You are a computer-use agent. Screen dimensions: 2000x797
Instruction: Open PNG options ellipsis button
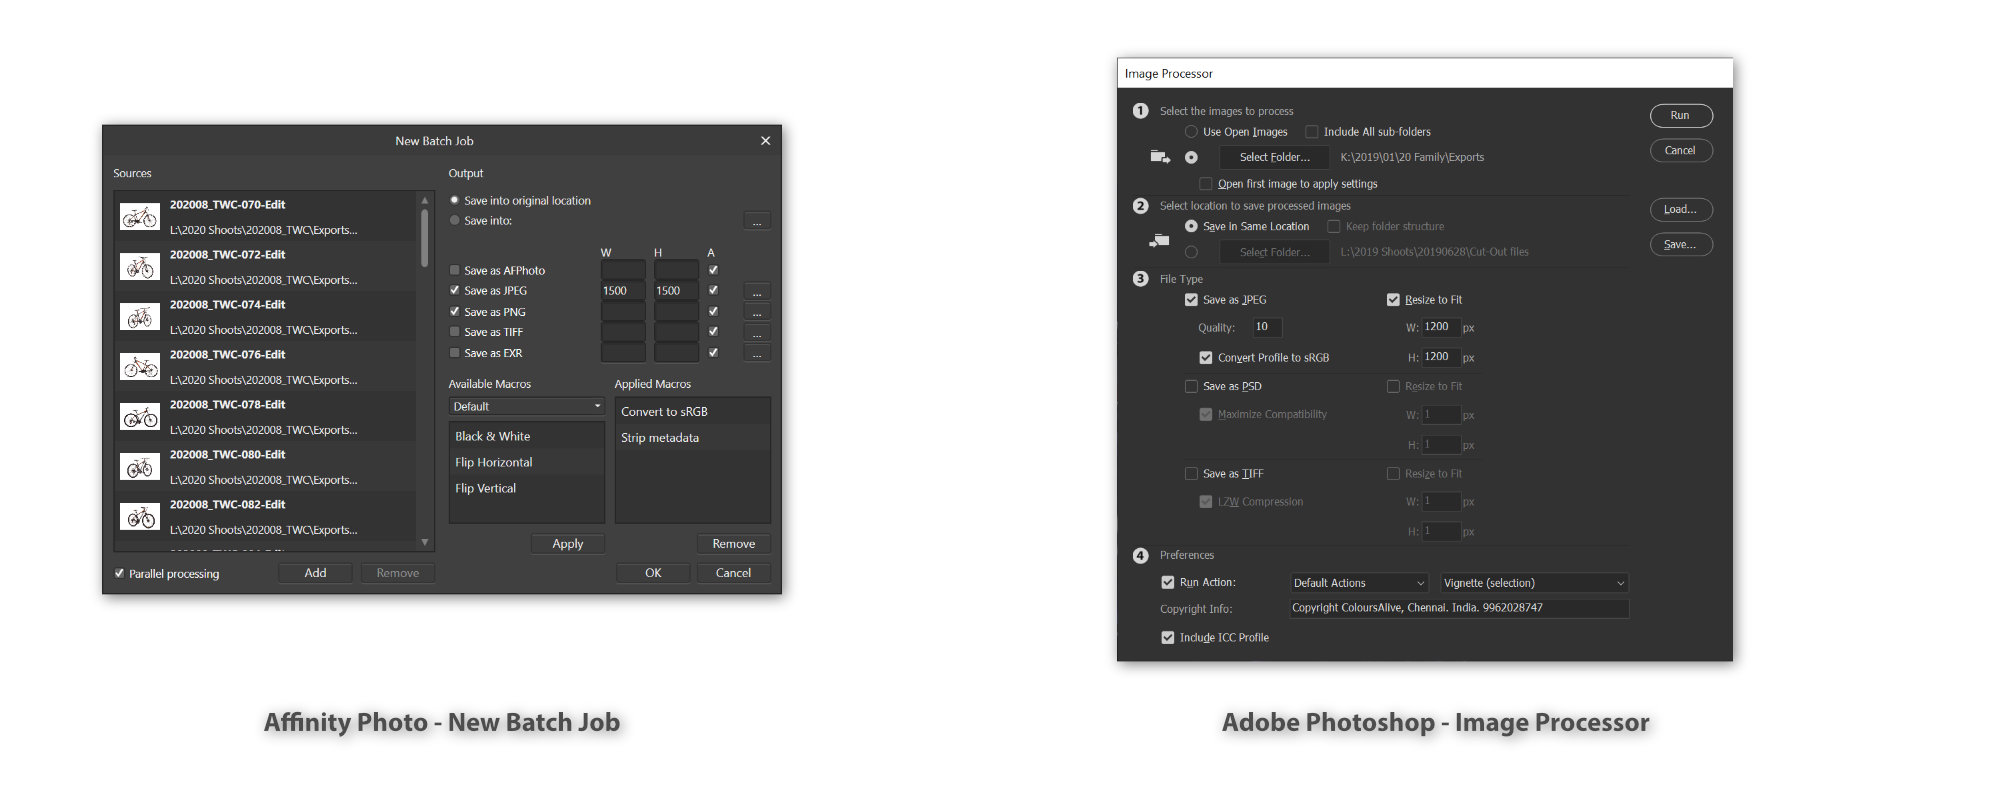tap(757, 312)
